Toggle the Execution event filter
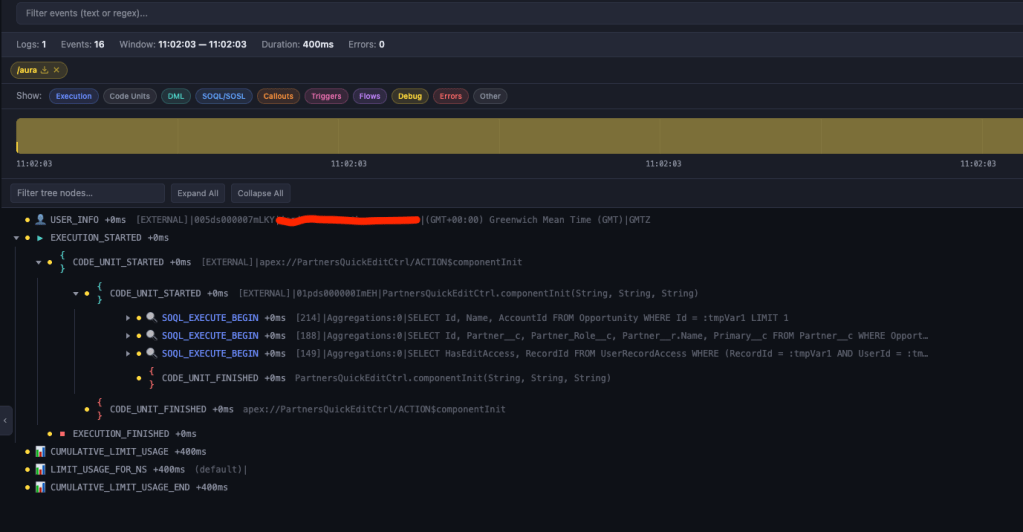1023x532 pixels. click(x=73, y=96)
